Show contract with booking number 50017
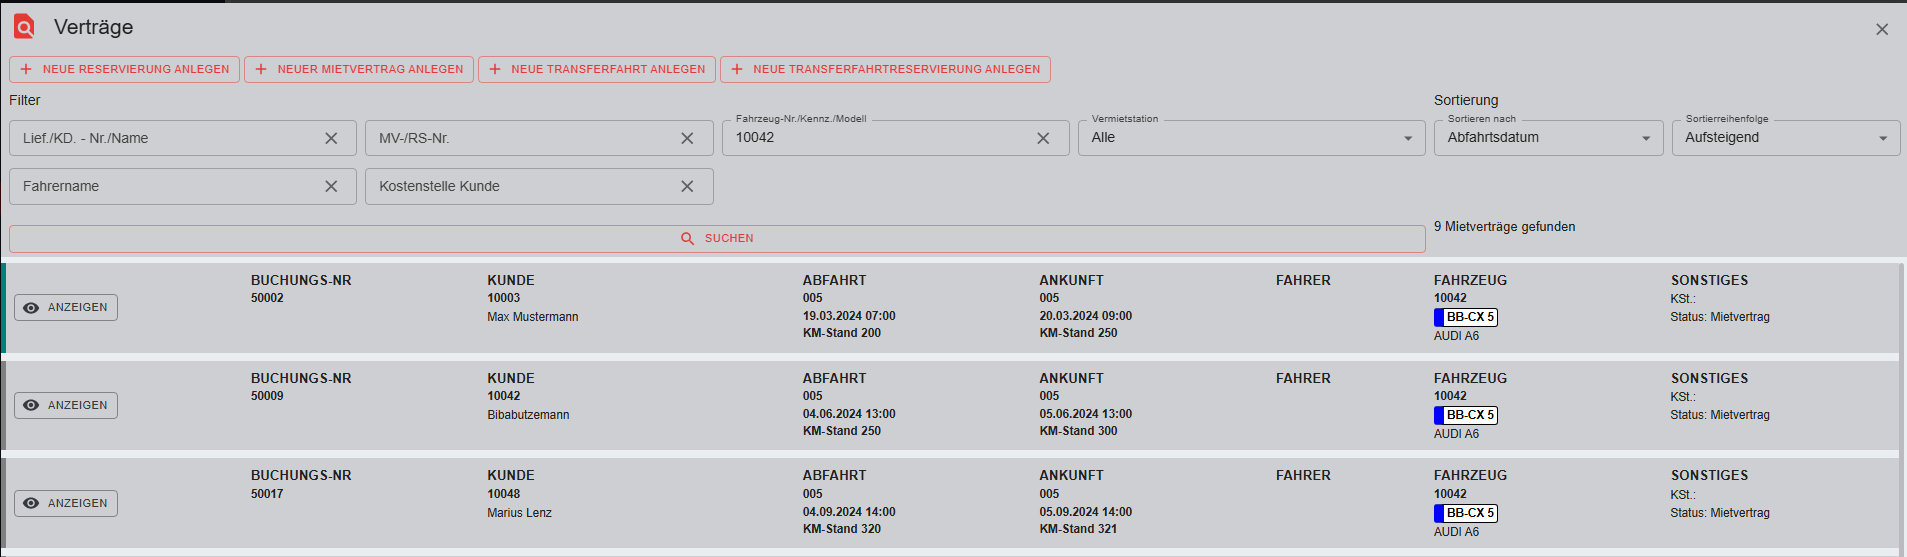This screenshot has height=557, width=1907. [66, 504]
